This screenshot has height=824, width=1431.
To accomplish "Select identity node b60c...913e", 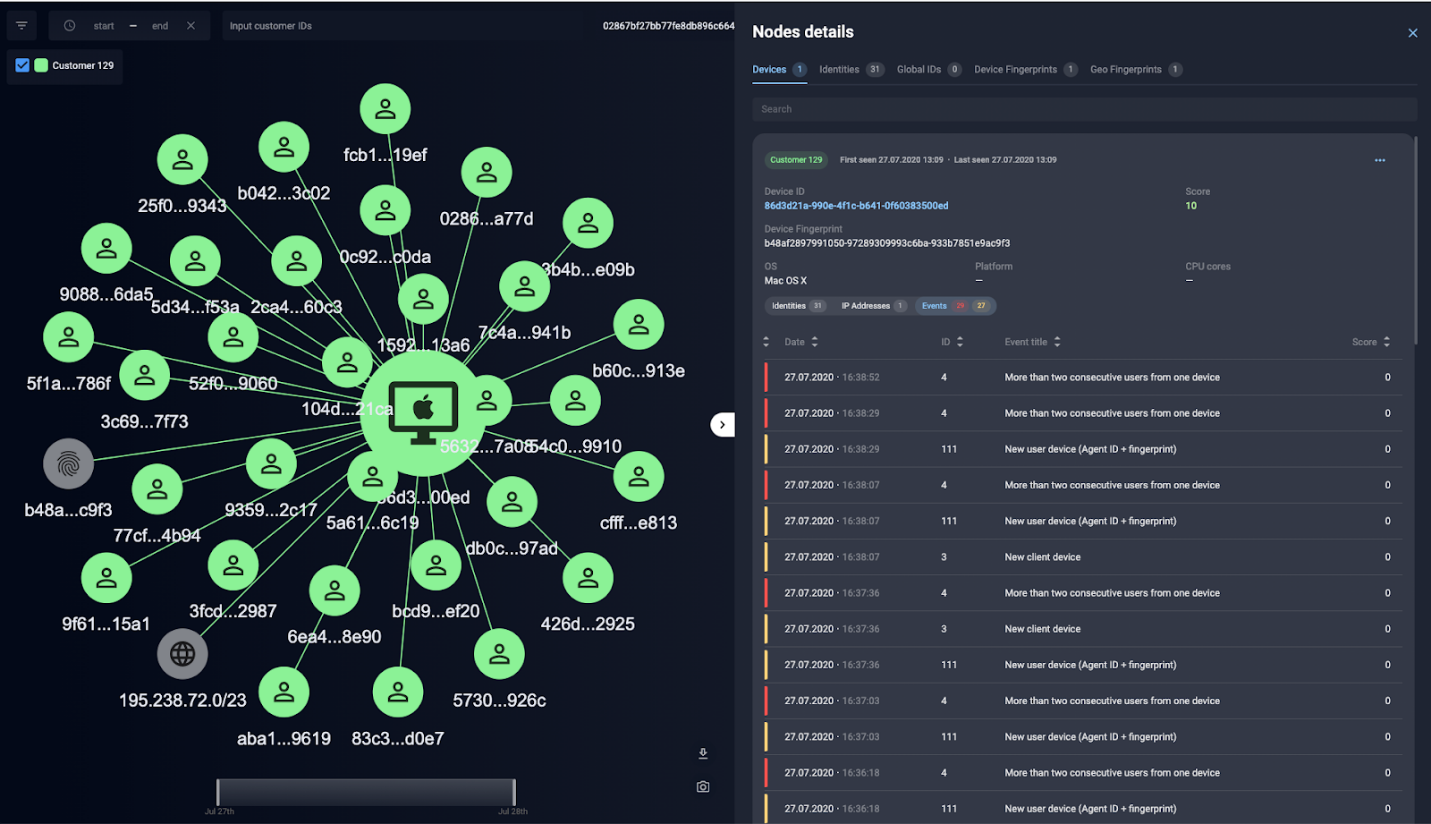I will pyautogui.click(x=638, y=325).
